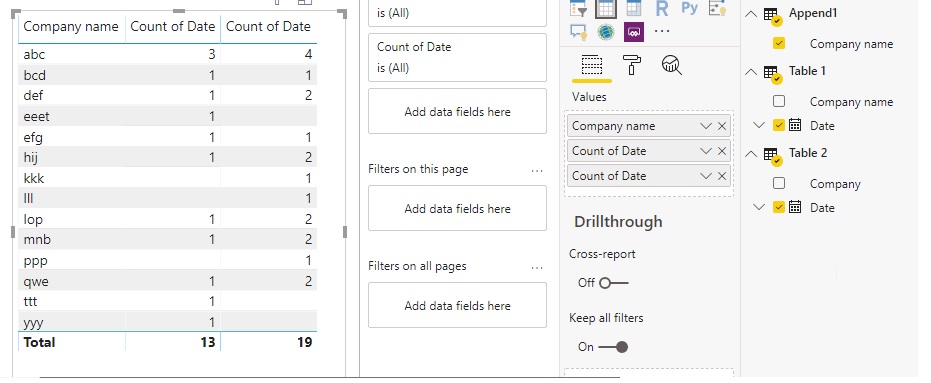Check Company name under Table 1

[x=779, y=102]
